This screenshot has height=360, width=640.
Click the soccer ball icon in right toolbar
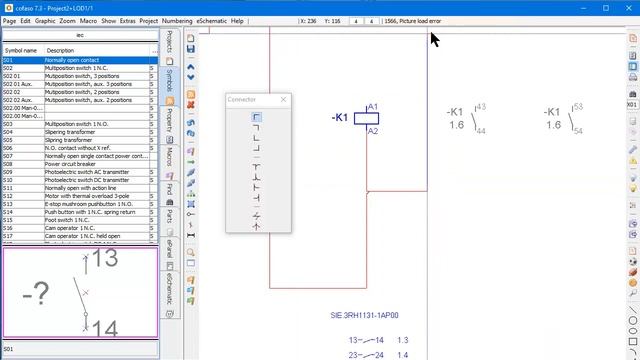(633, 262)
